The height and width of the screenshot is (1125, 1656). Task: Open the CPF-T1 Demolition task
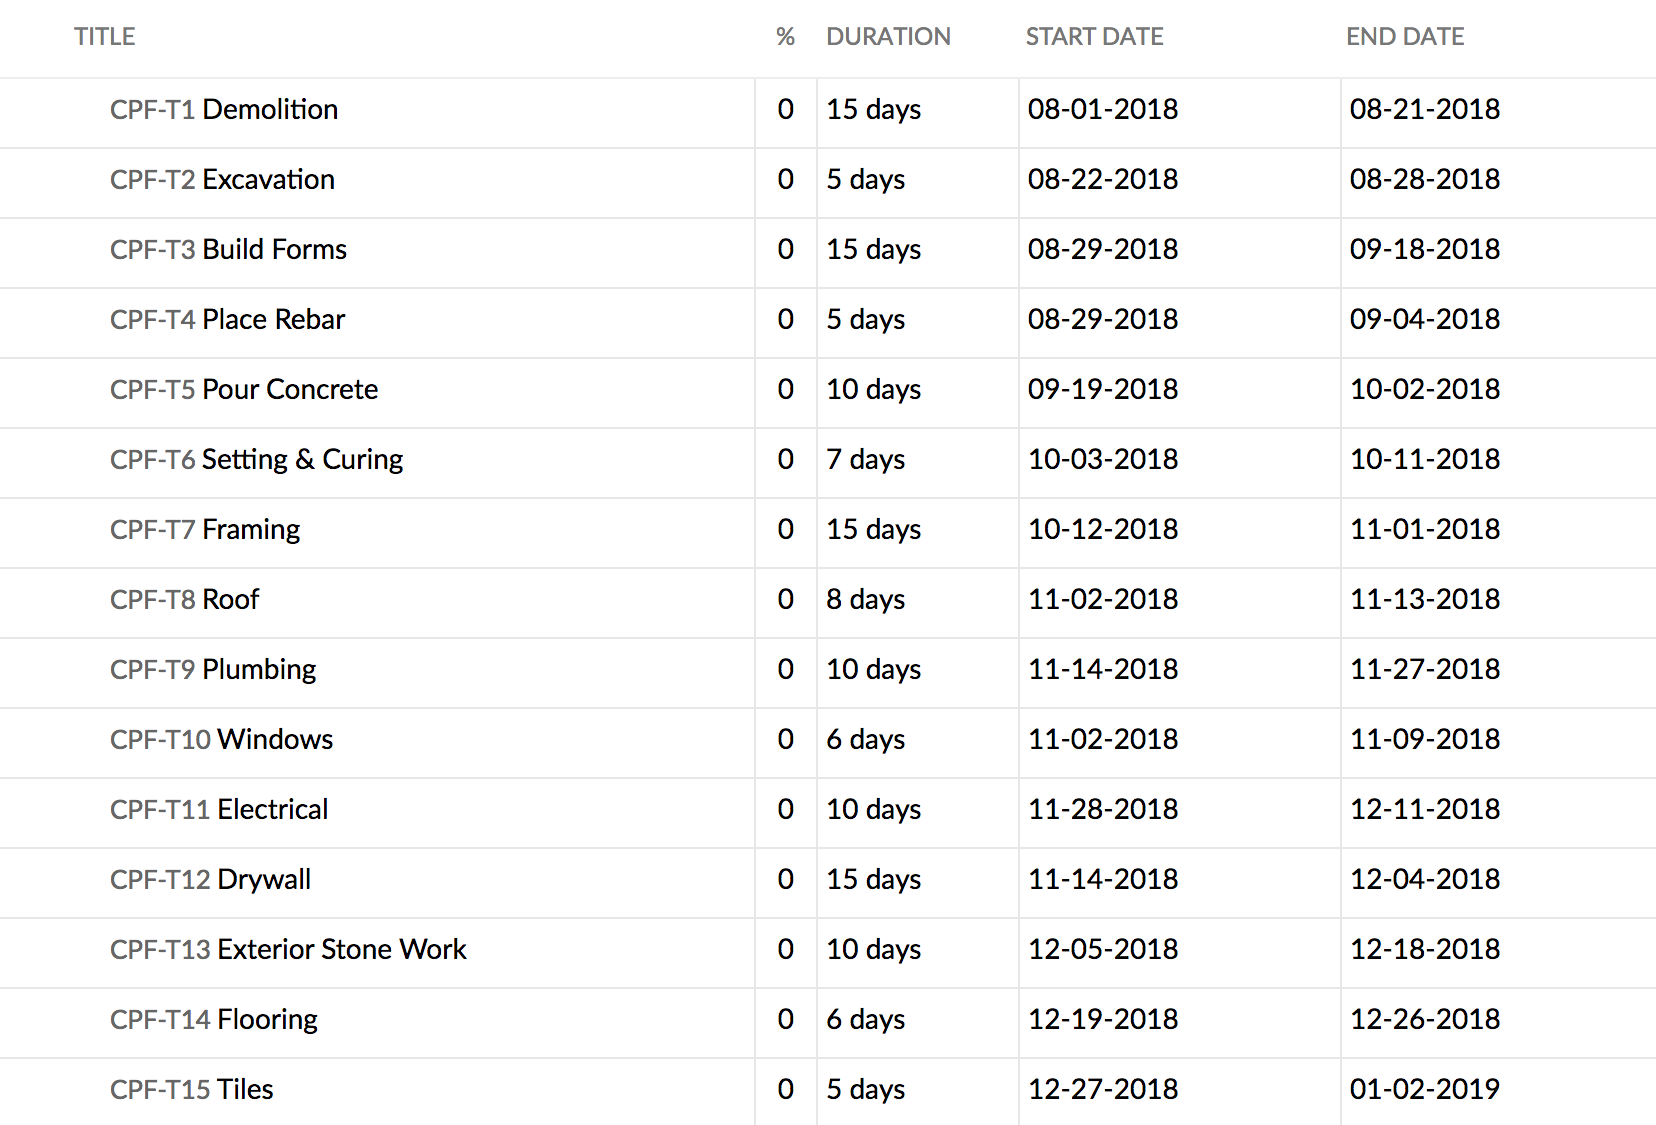pyautogui.click(x=224, y=110)
